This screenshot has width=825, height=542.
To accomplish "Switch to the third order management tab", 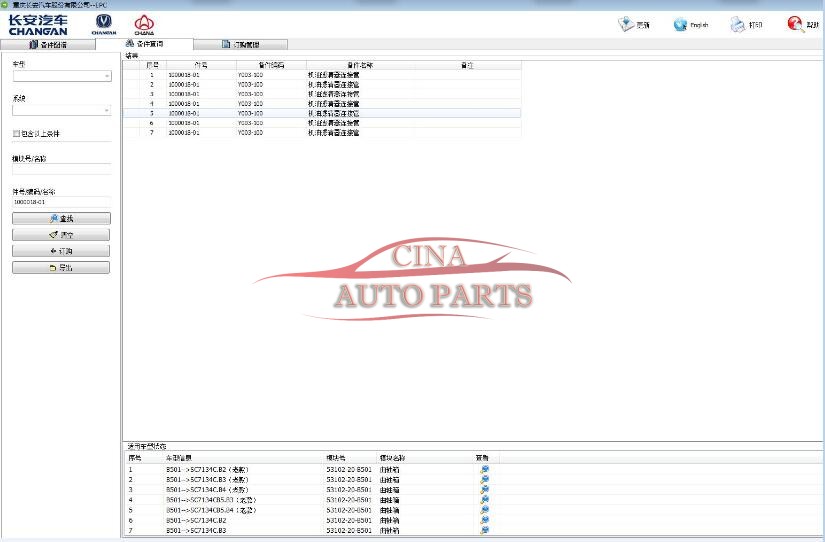I will pos(240,45).
